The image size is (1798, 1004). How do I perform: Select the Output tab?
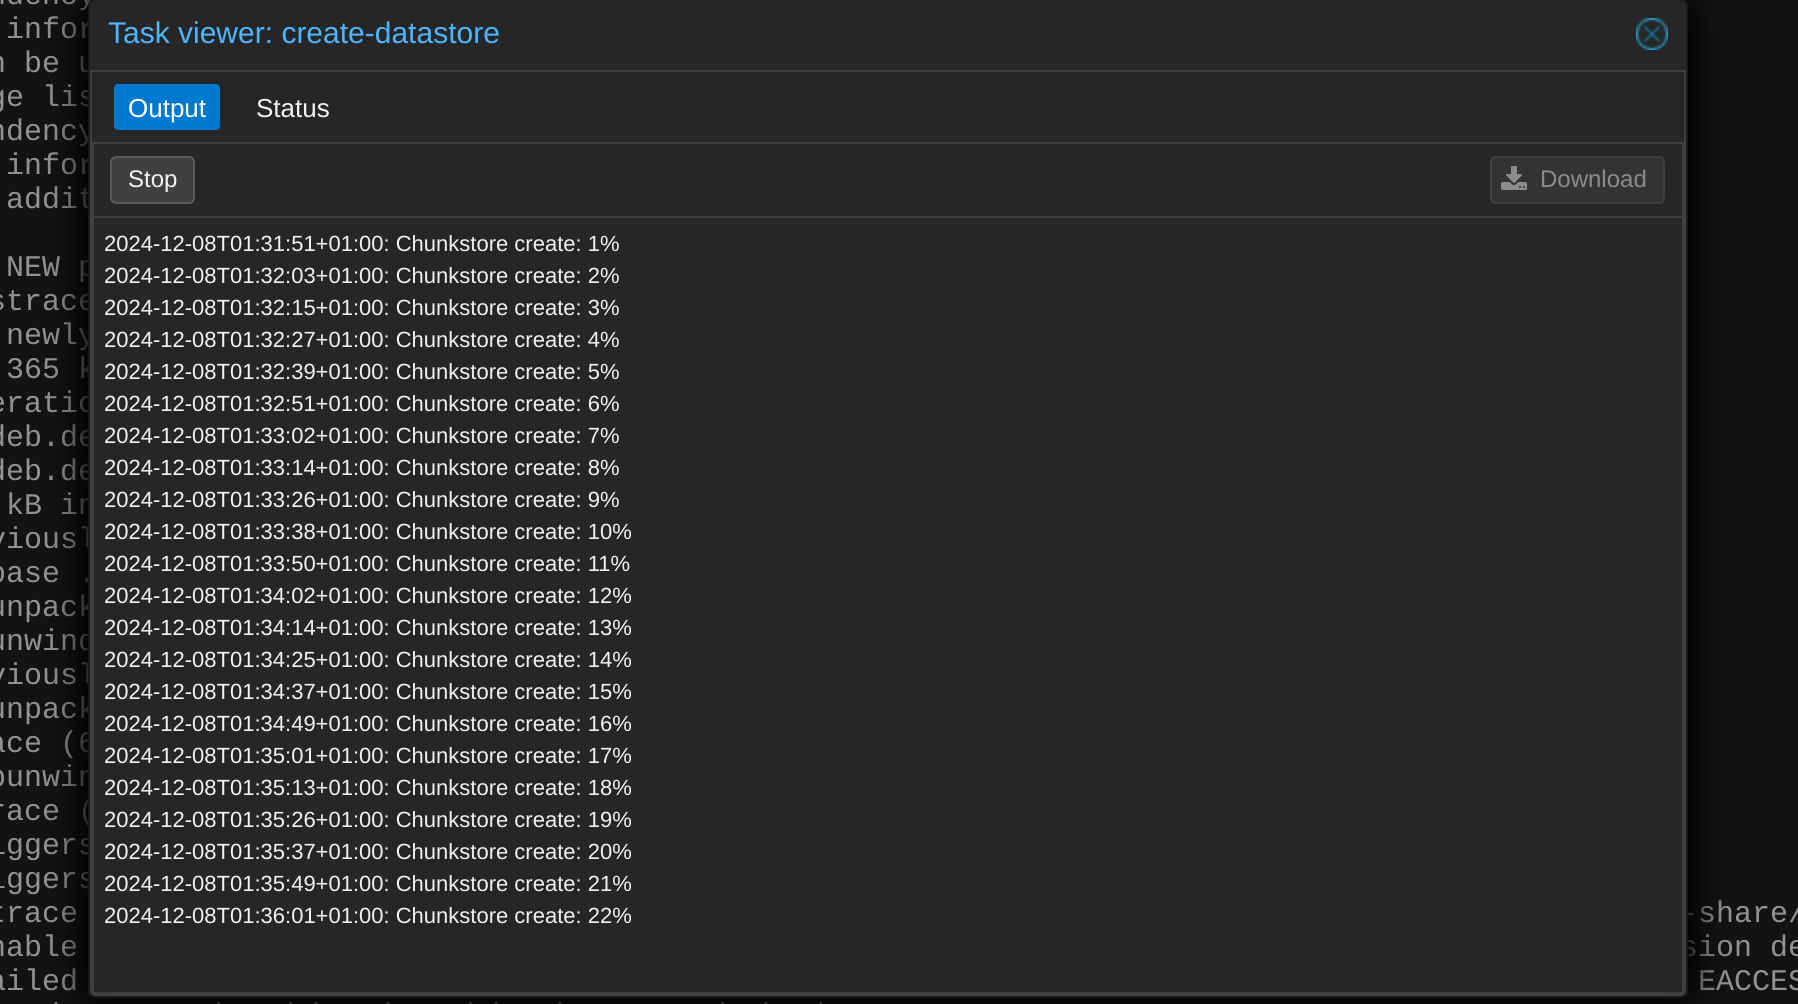167,108
